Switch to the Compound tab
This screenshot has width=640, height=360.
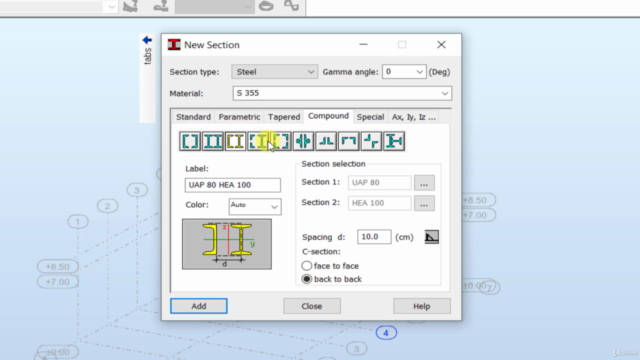329,116
